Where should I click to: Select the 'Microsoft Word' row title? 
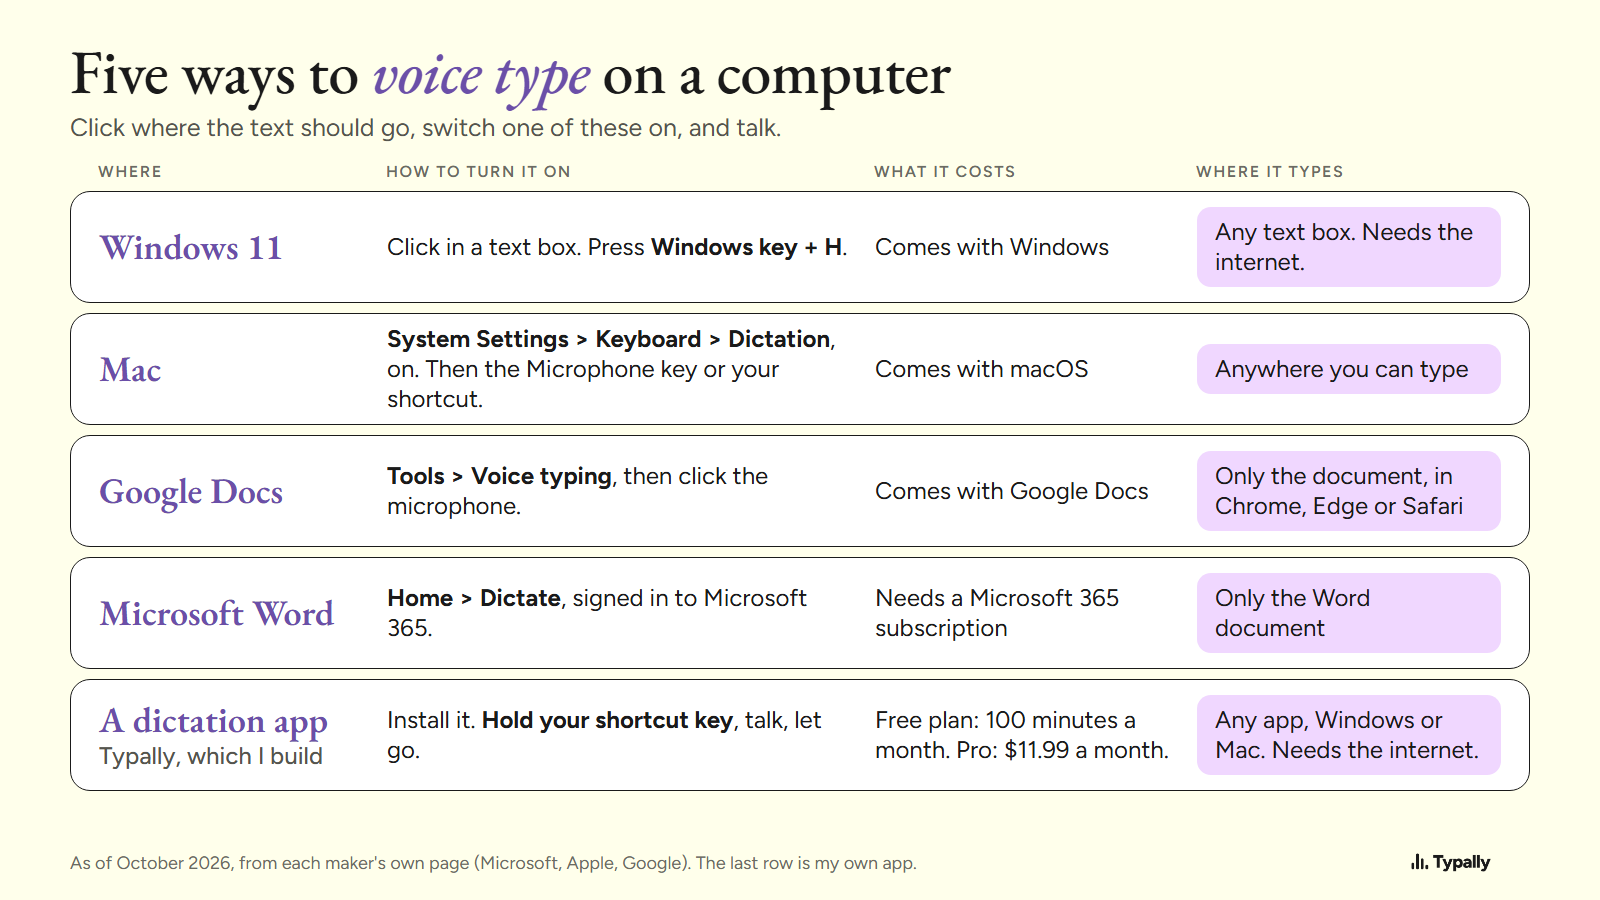217,614
